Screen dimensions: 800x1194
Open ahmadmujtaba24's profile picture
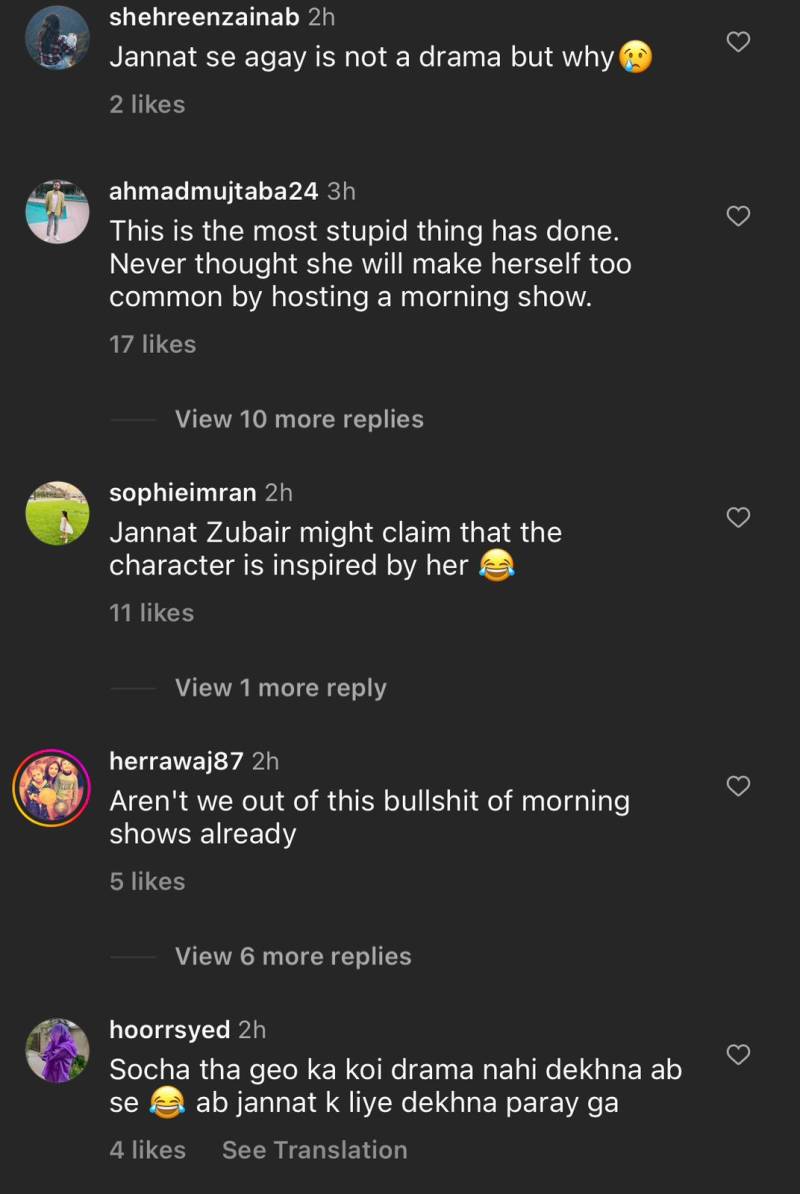(57, 211)
